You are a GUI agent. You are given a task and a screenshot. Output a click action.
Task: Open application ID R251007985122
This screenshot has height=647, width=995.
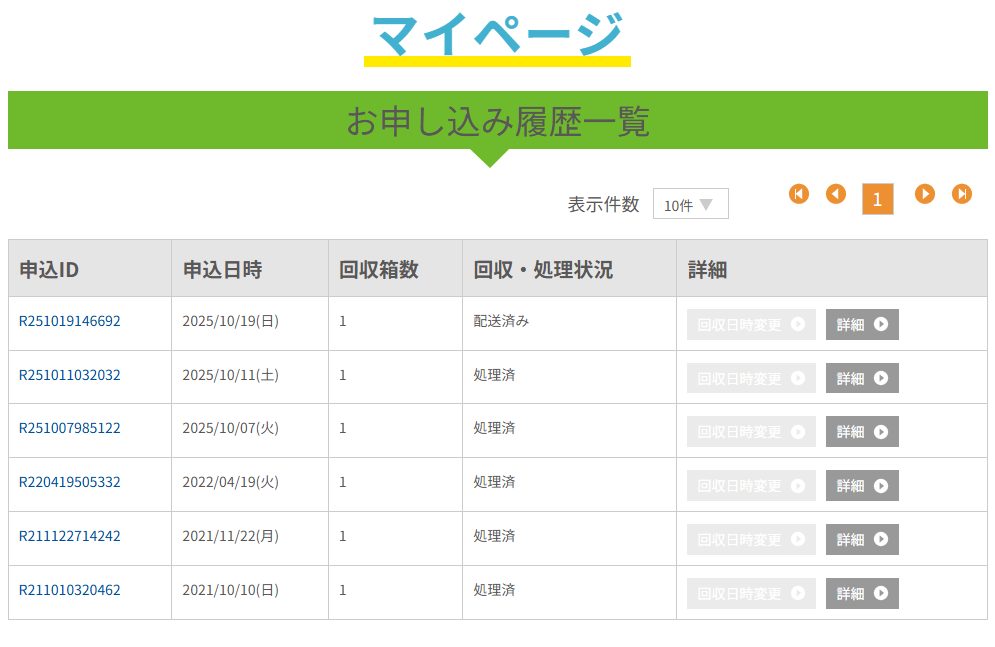point(70,429)
